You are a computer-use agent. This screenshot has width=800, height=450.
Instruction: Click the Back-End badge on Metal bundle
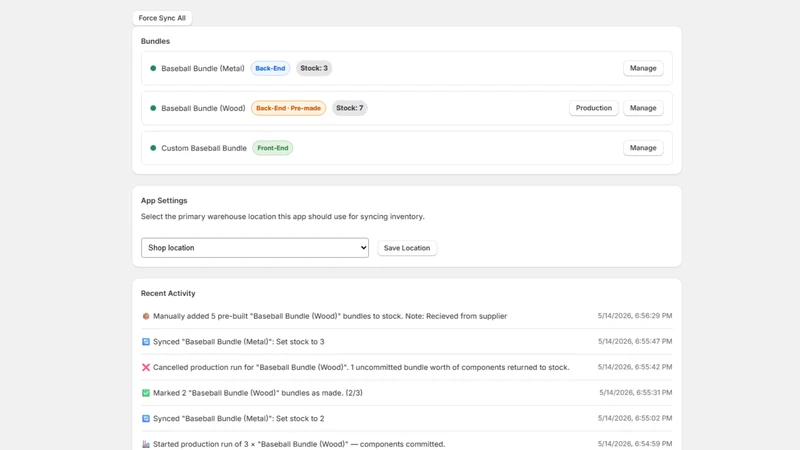tap(270, 68)
